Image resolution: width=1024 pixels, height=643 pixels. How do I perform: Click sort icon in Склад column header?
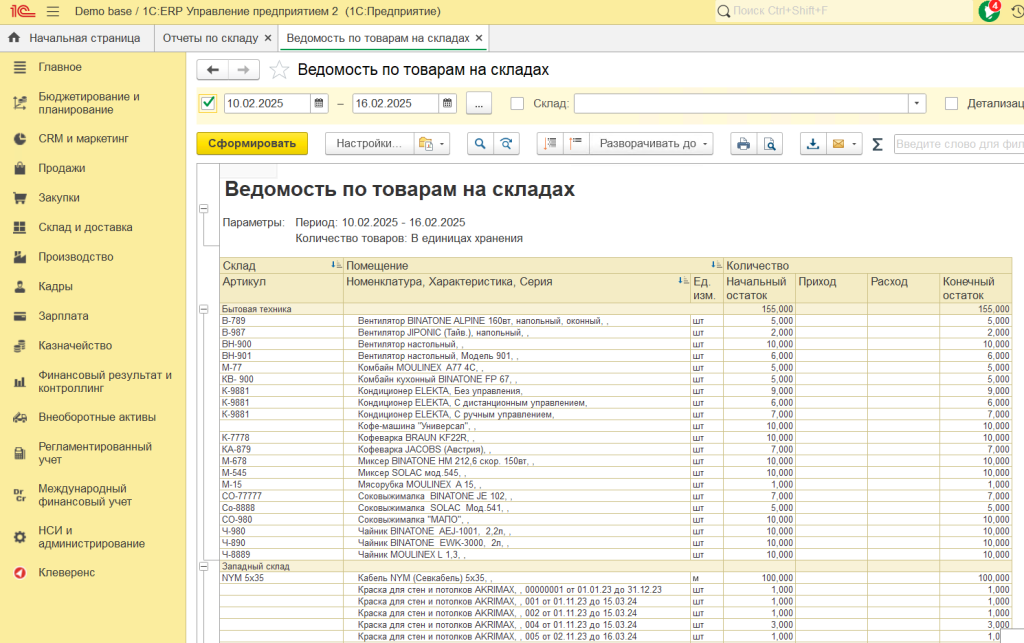click(x=336, y=265)
